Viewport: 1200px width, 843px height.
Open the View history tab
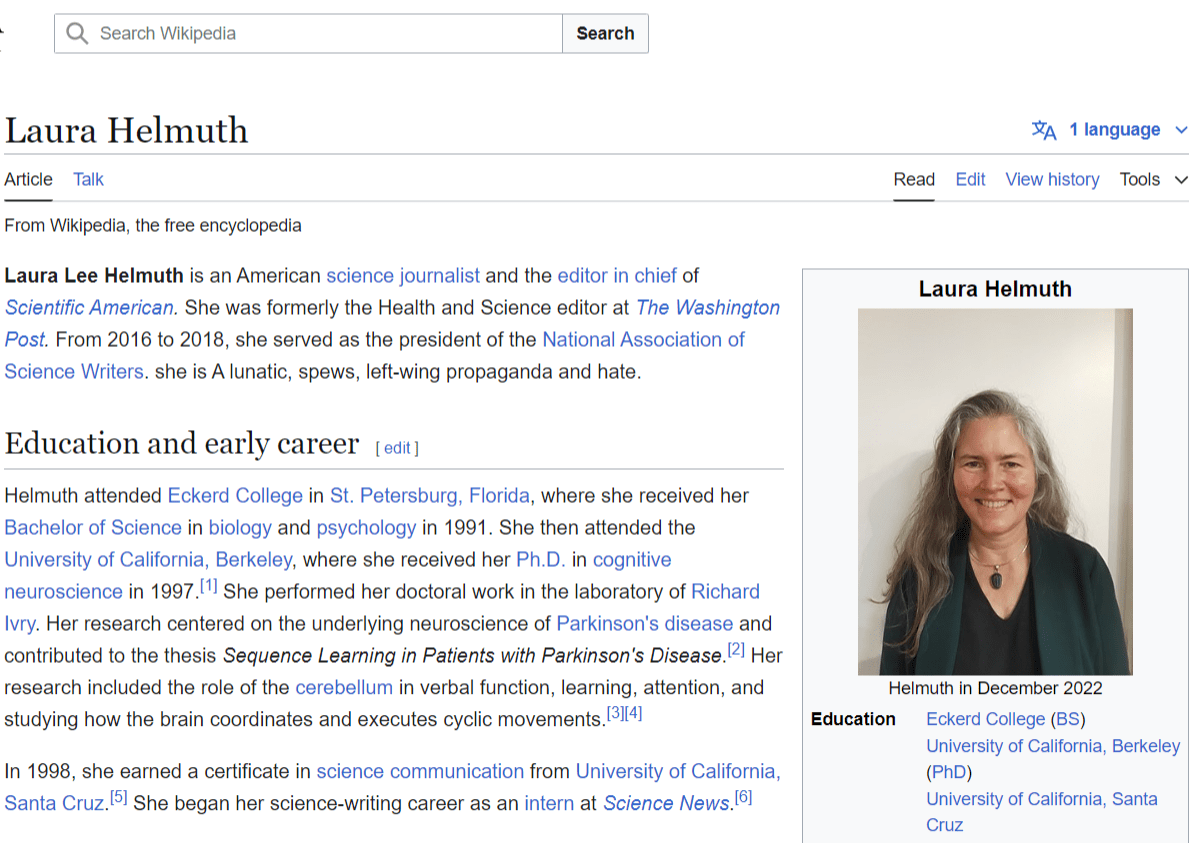pos(1052,180)
